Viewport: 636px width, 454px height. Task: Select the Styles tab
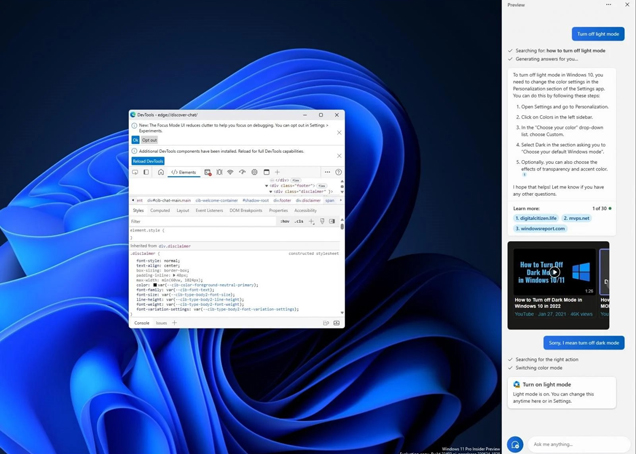(138, 210)
